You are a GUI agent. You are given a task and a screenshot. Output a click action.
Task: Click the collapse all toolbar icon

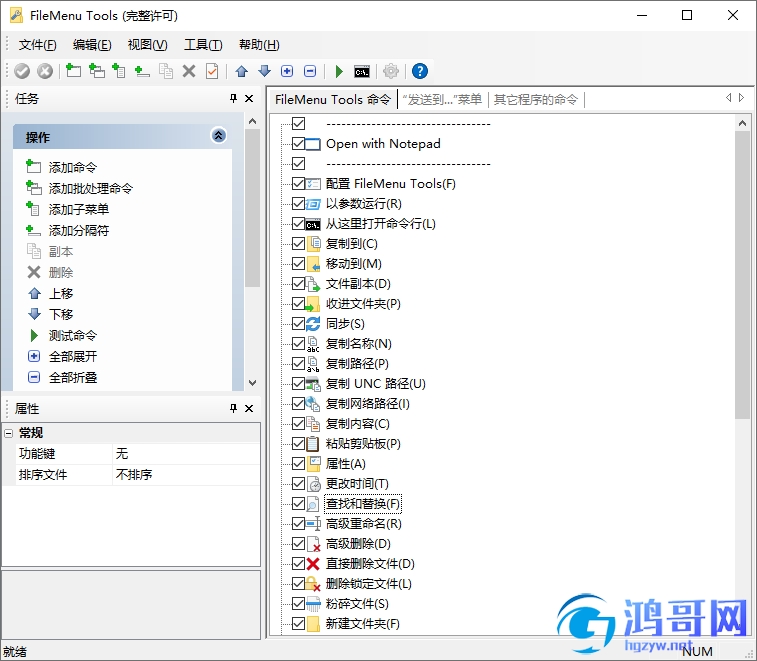pos(310,71)
